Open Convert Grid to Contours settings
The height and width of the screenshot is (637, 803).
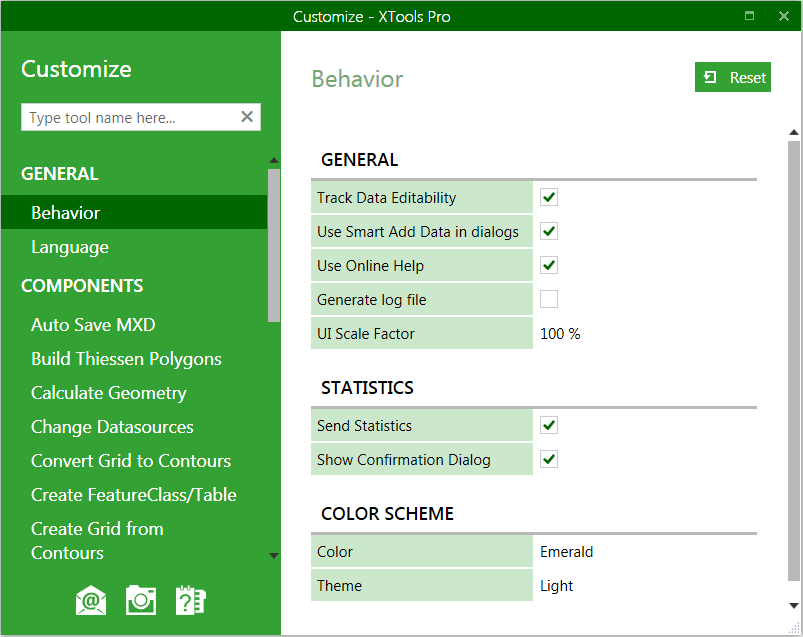point(131,461)
